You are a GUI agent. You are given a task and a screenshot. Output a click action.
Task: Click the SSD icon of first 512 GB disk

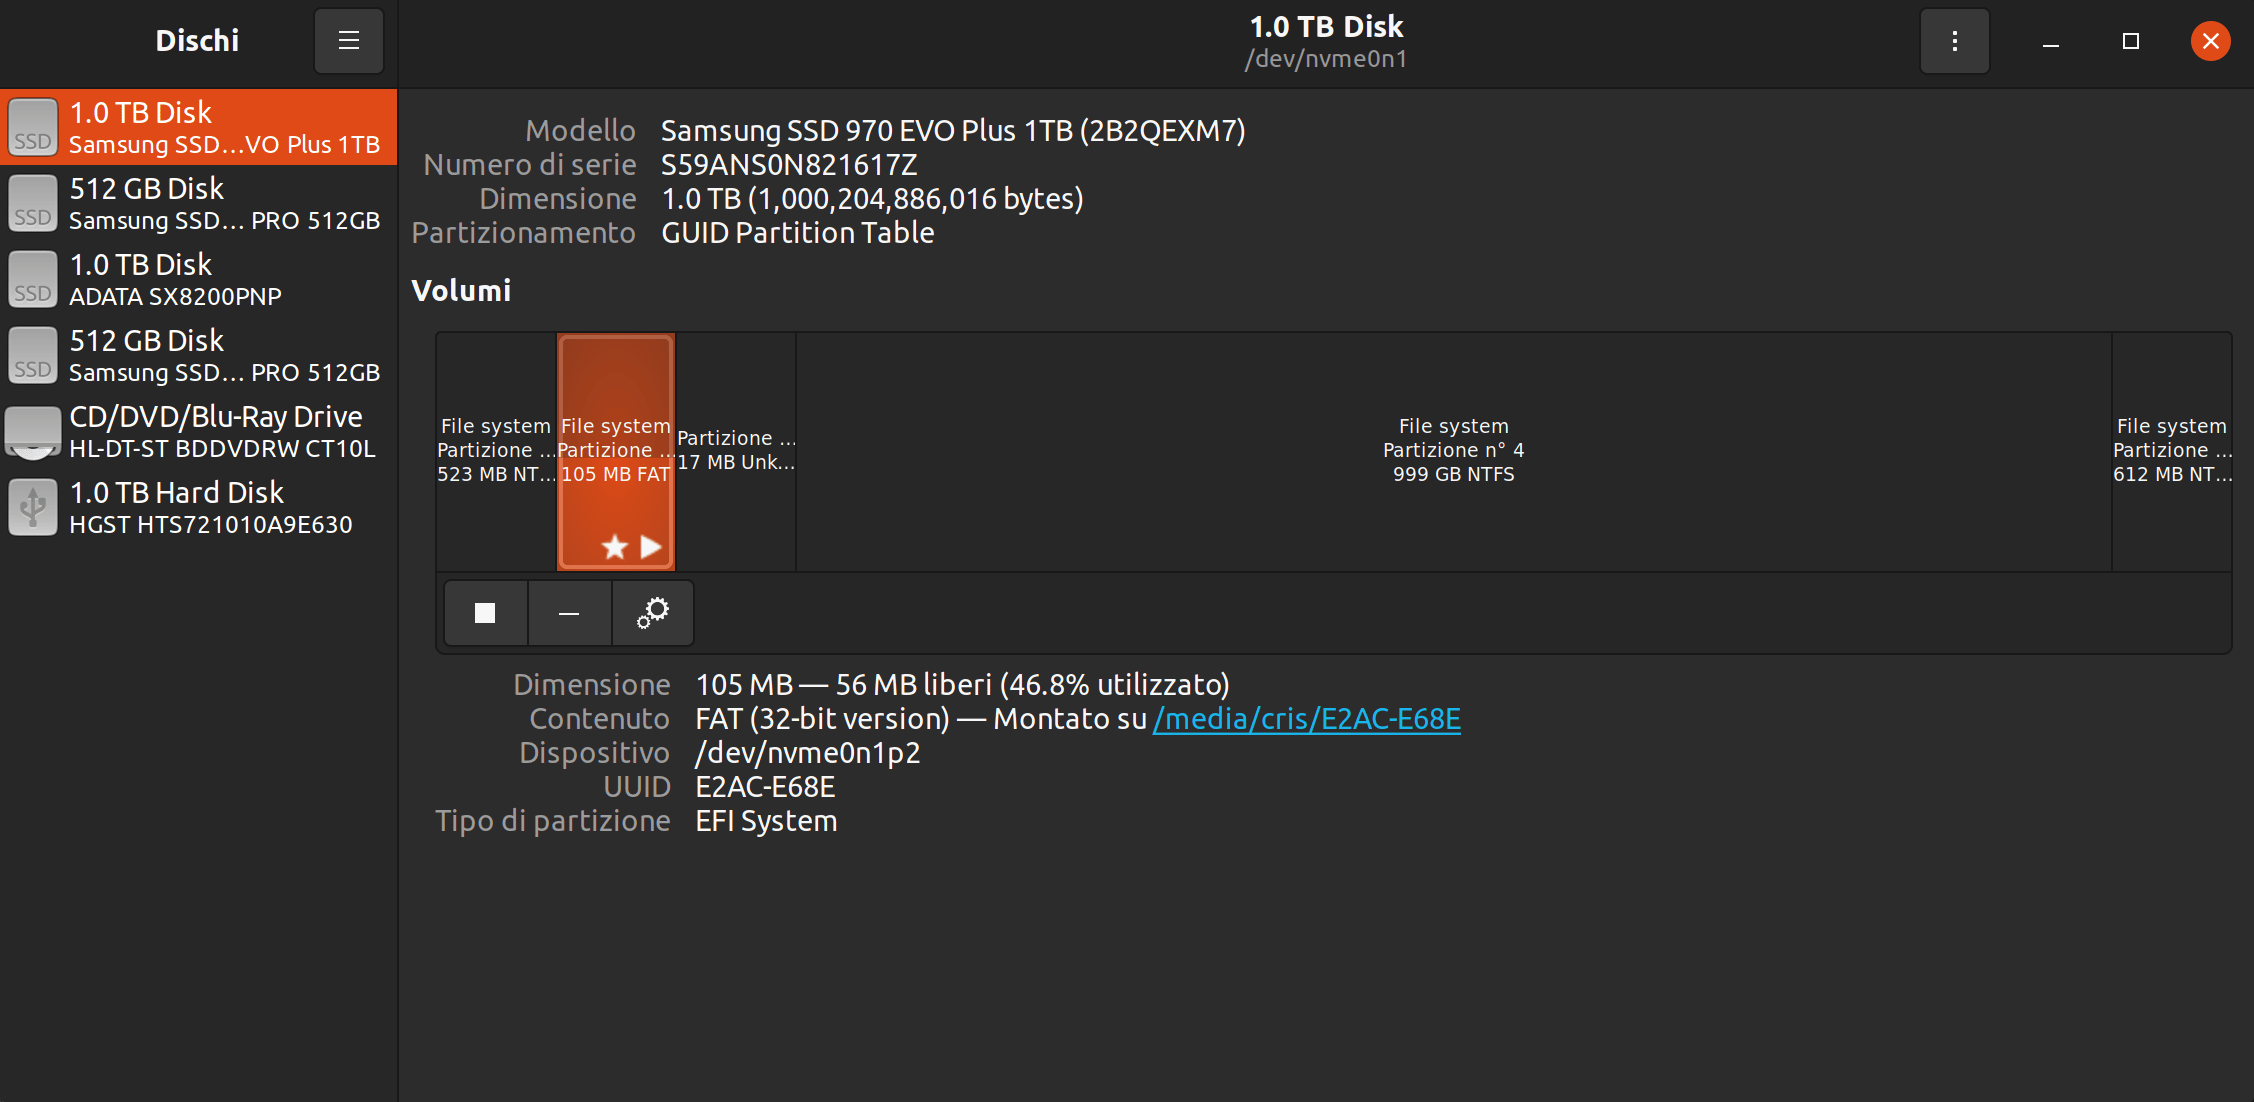coord(33,204)
